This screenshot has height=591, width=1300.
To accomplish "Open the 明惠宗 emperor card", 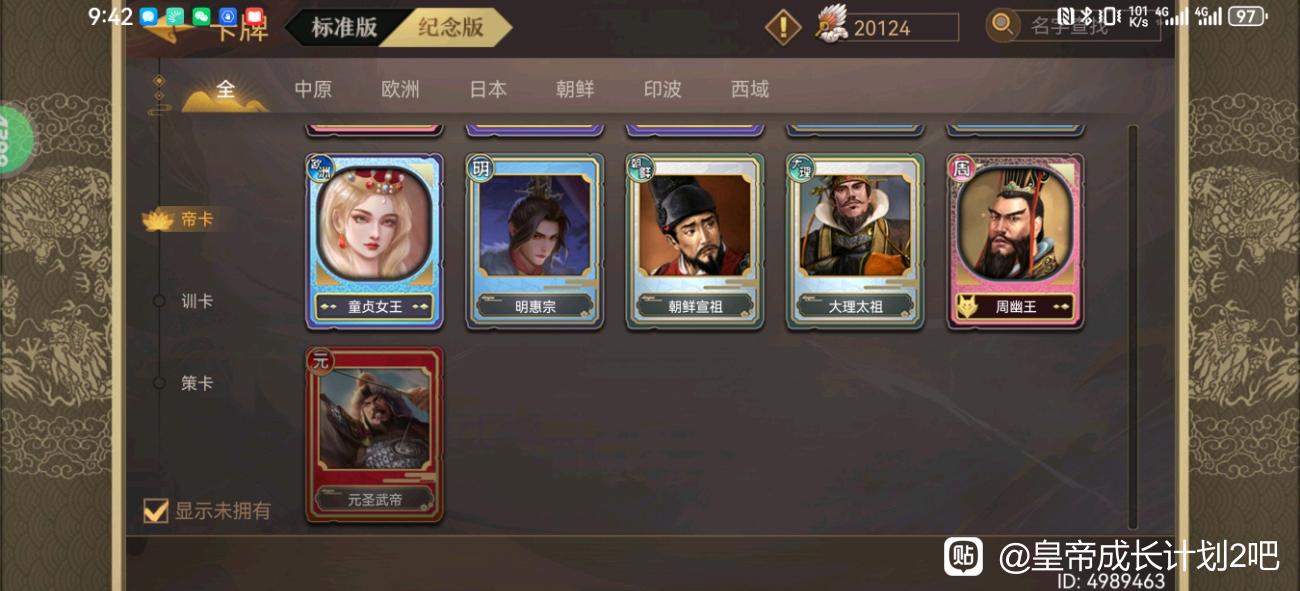I will (535, 241).
